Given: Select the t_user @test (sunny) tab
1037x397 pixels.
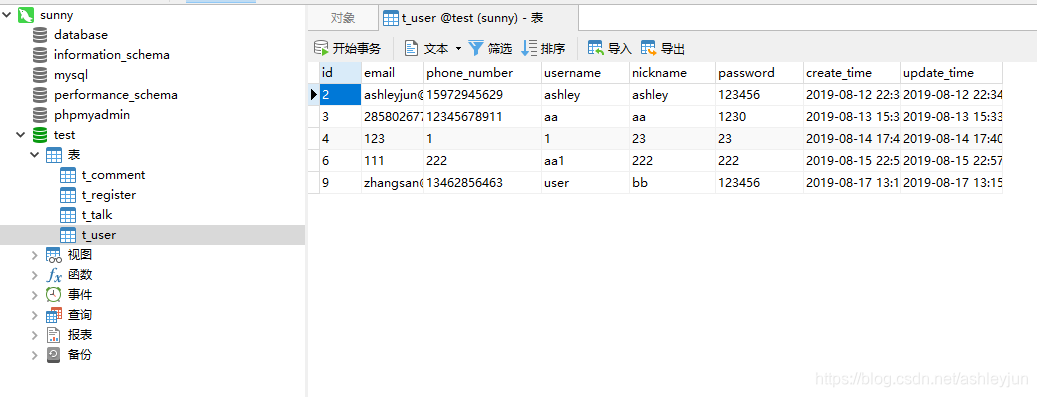Looking at the screenshot, I should point(478,18).
